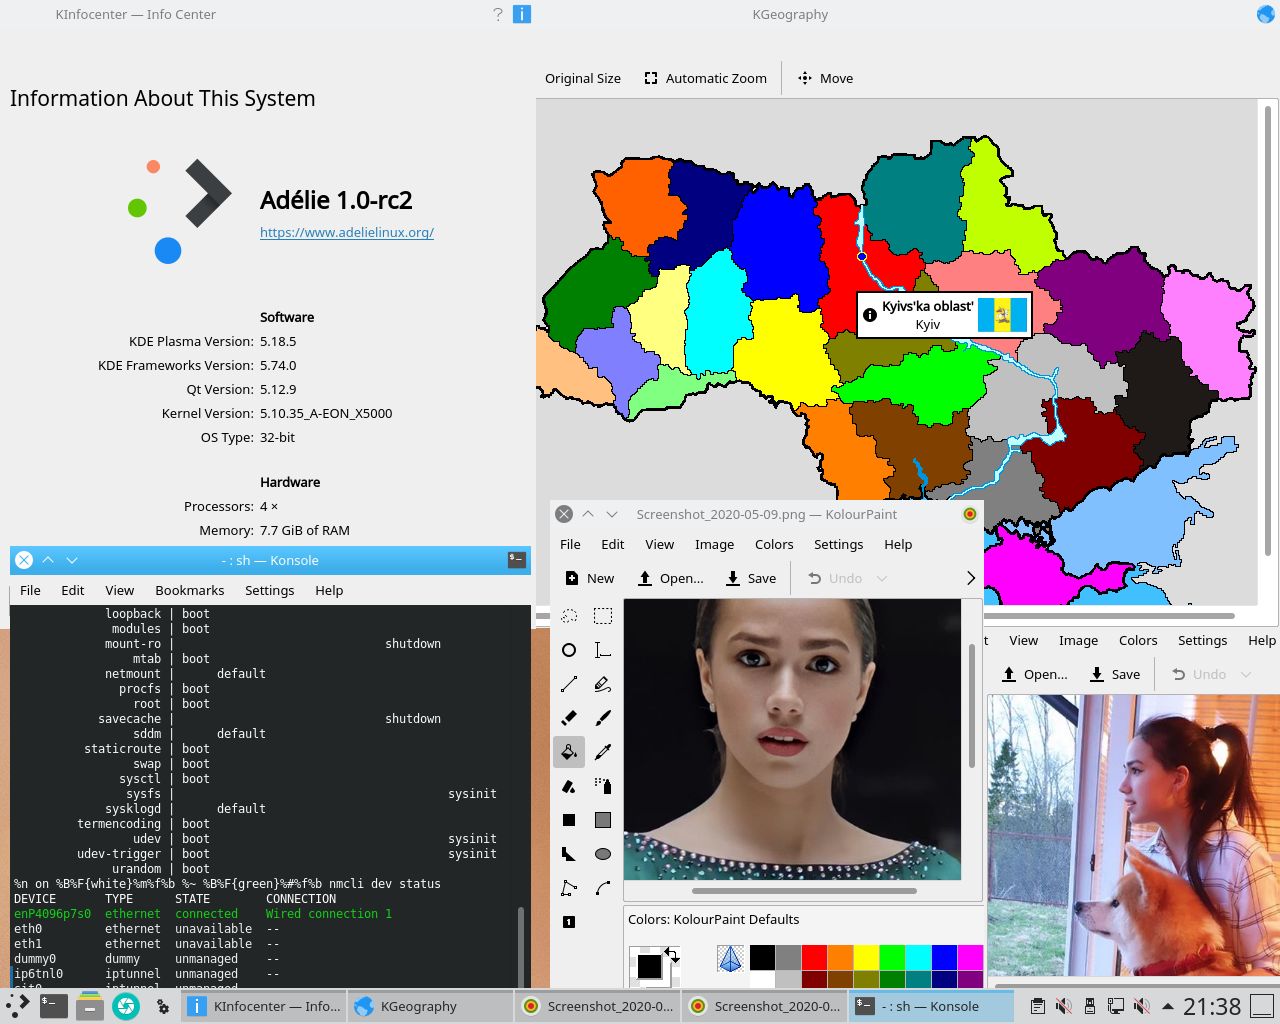Select the Flood Fill bucket tool

click(x=569, y=752)
